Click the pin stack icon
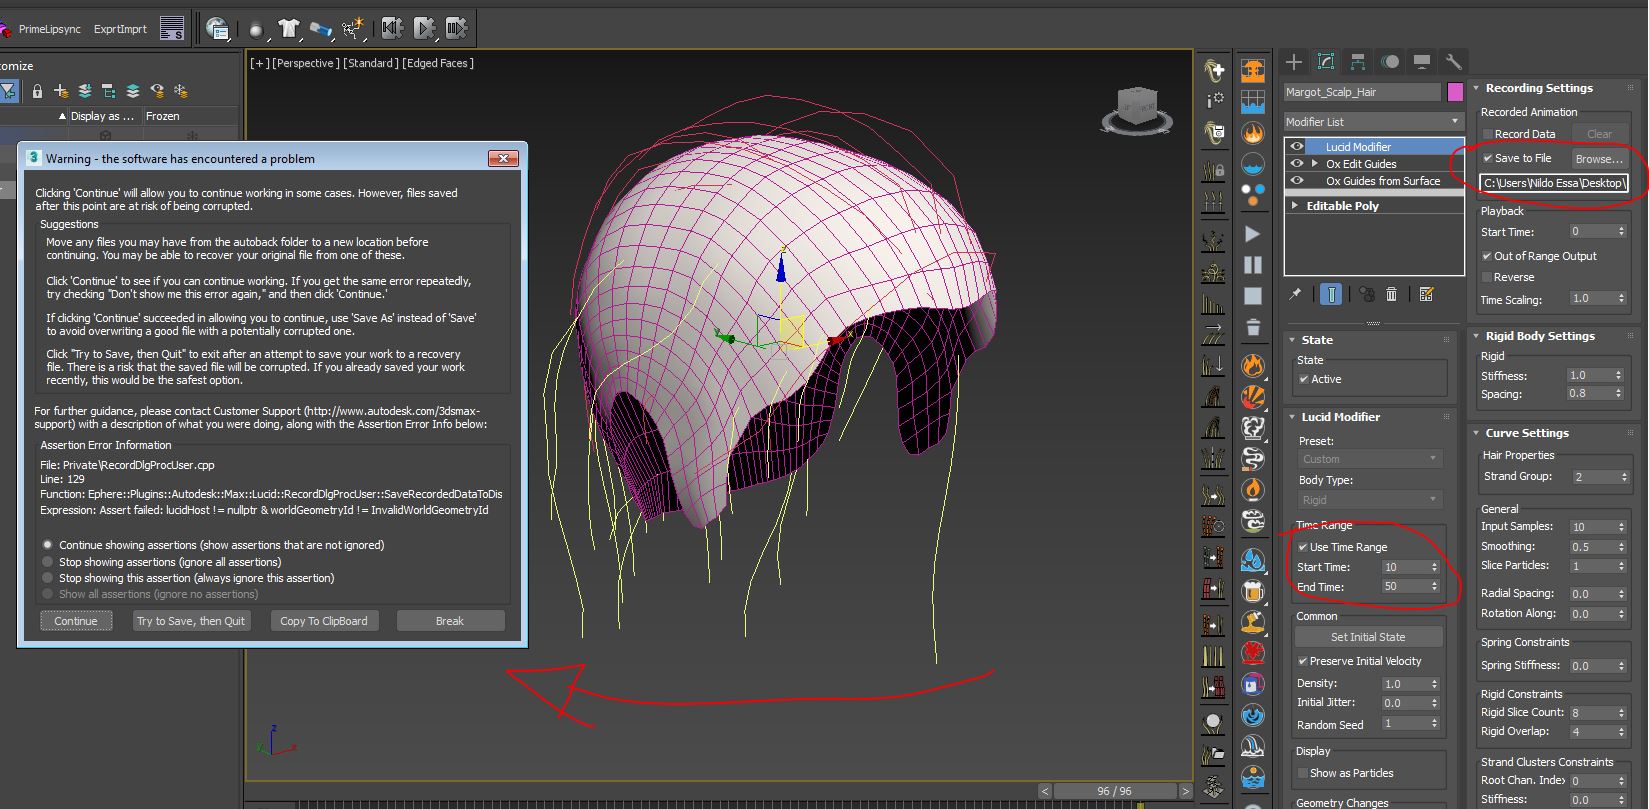1649x809 pixels. click(x=1295, y=294)
